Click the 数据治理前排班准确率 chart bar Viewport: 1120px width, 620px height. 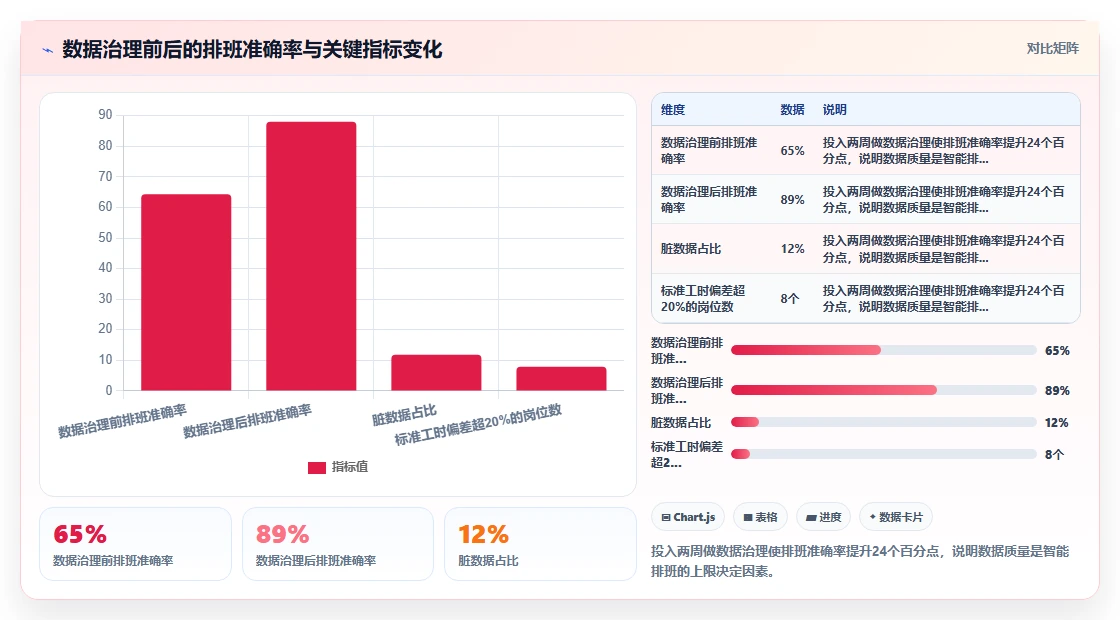pyautogui.click(x=186, y=292)
